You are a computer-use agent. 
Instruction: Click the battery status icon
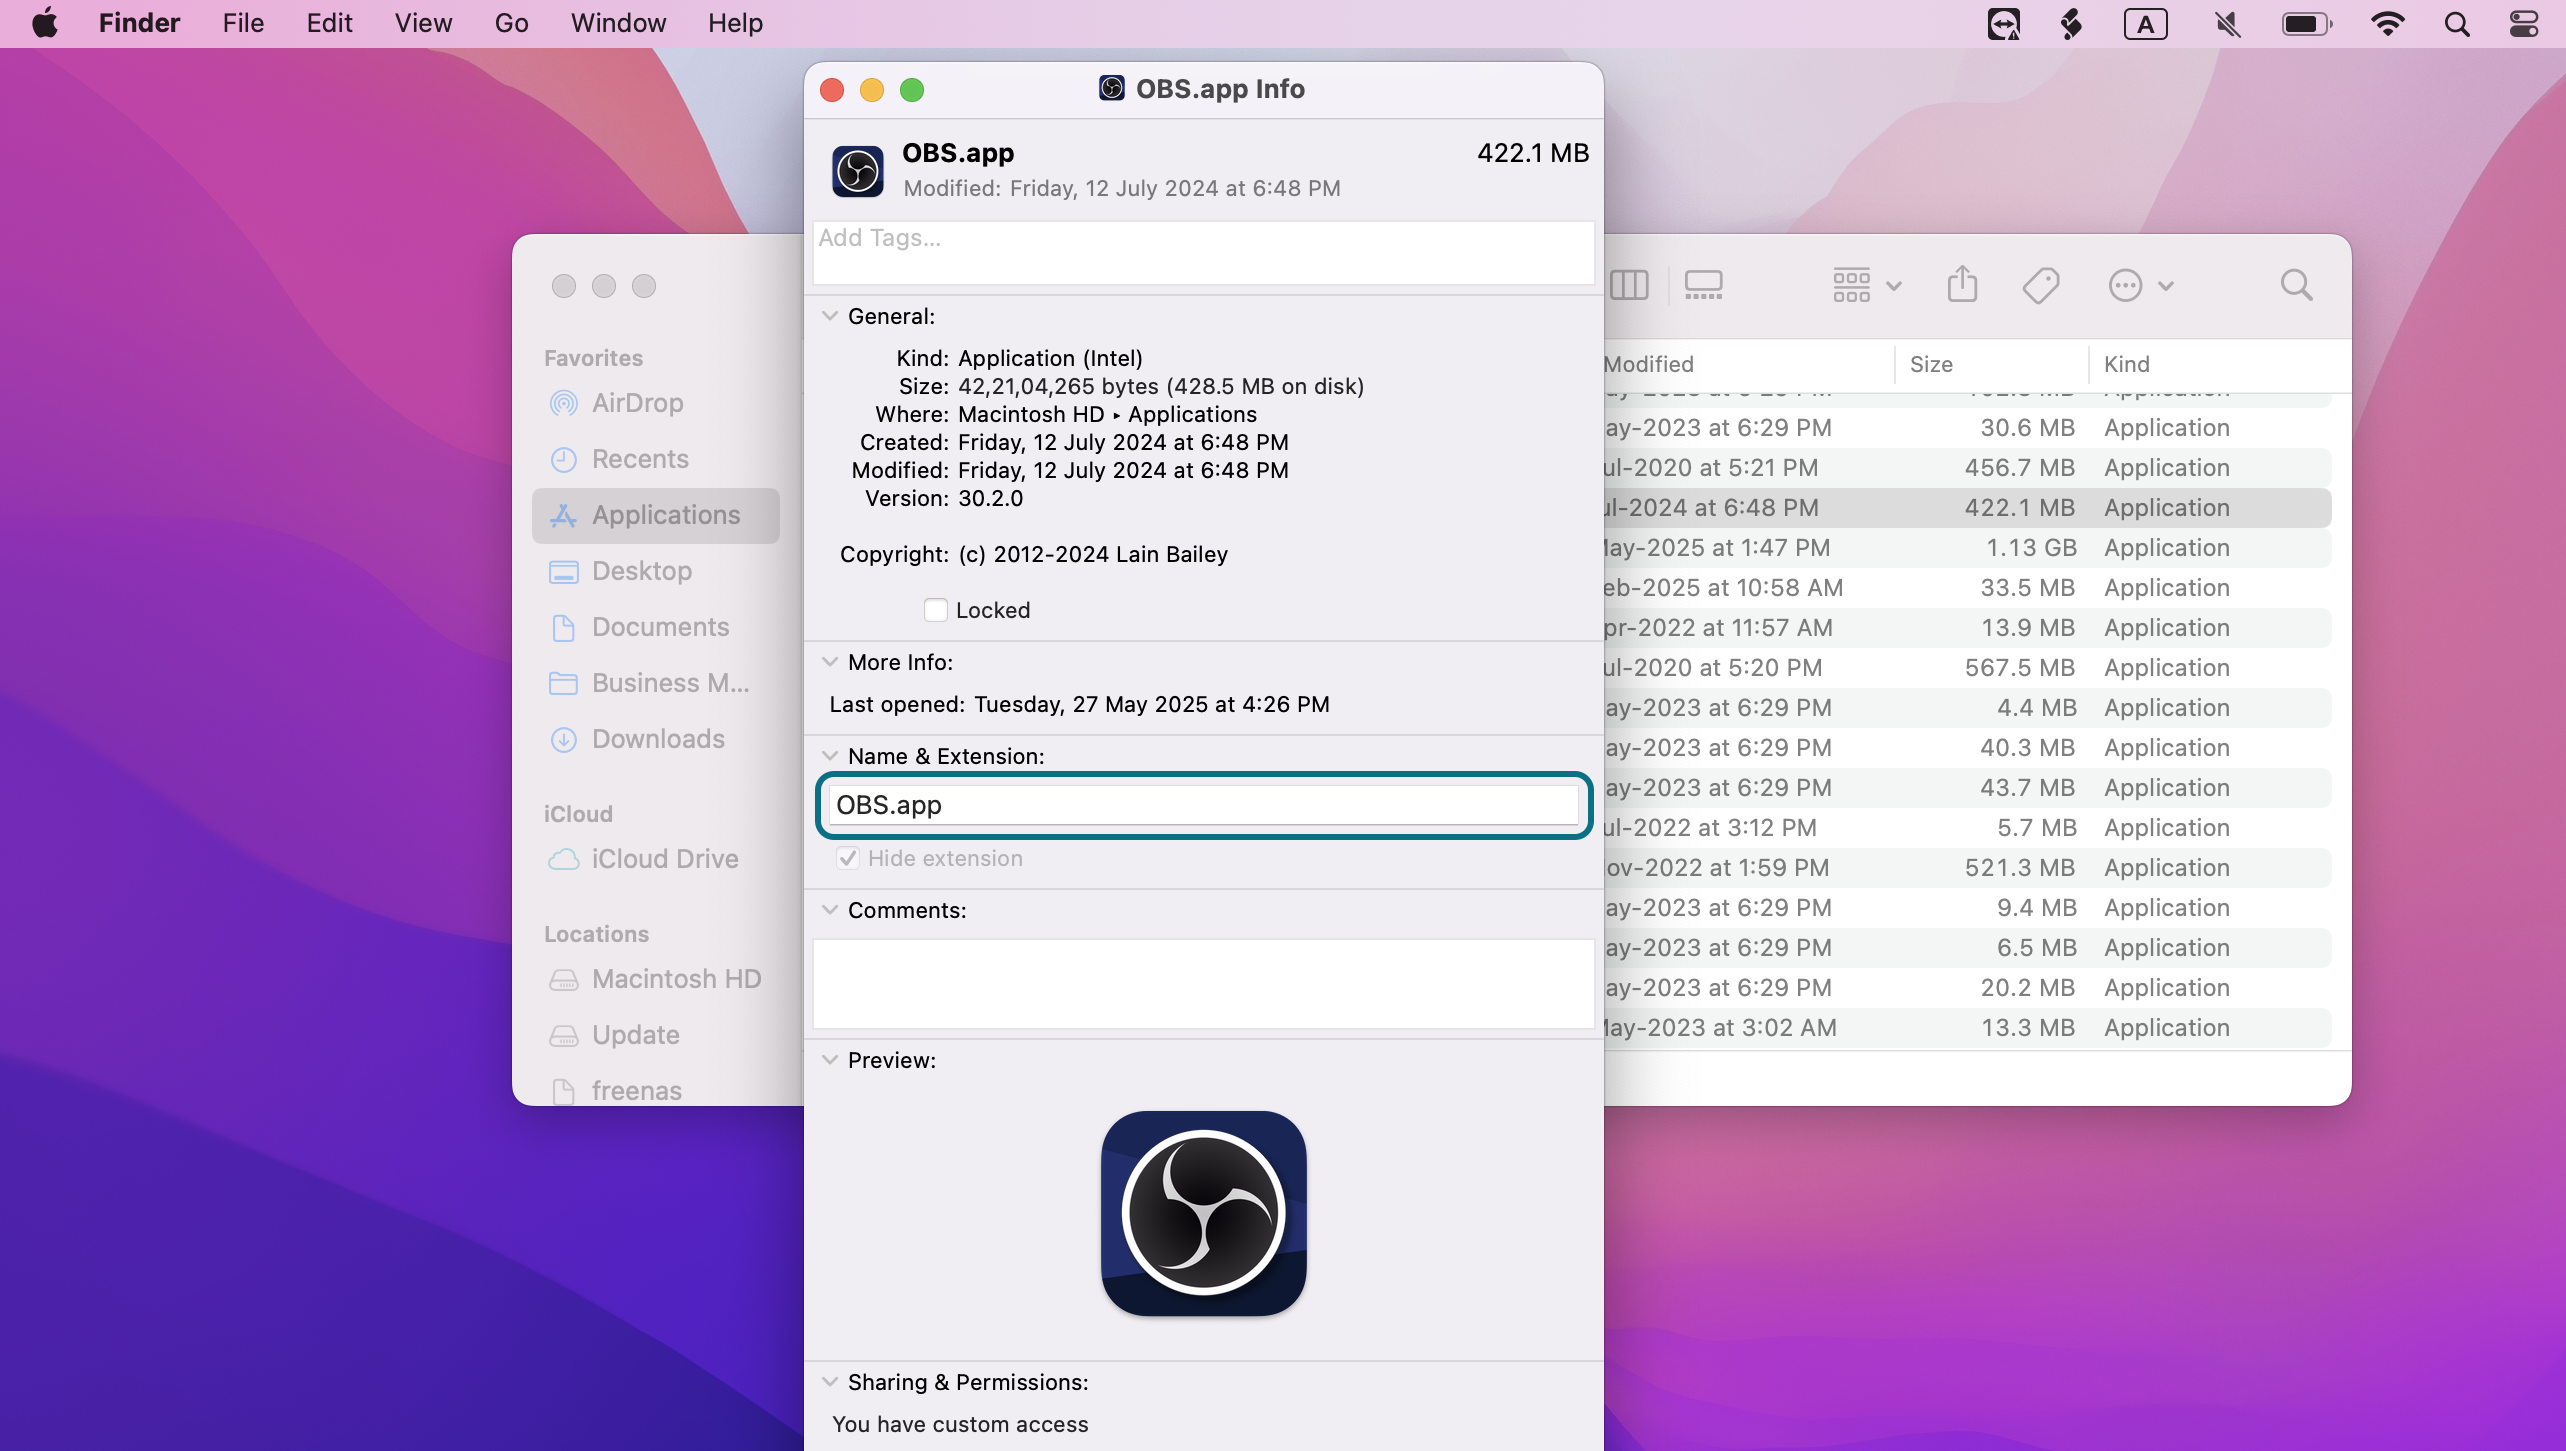tap(2307, 24)
